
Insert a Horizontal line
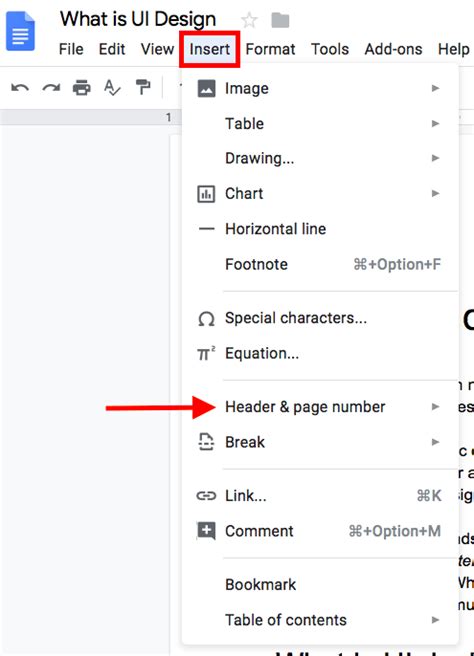tap(320, 229)
